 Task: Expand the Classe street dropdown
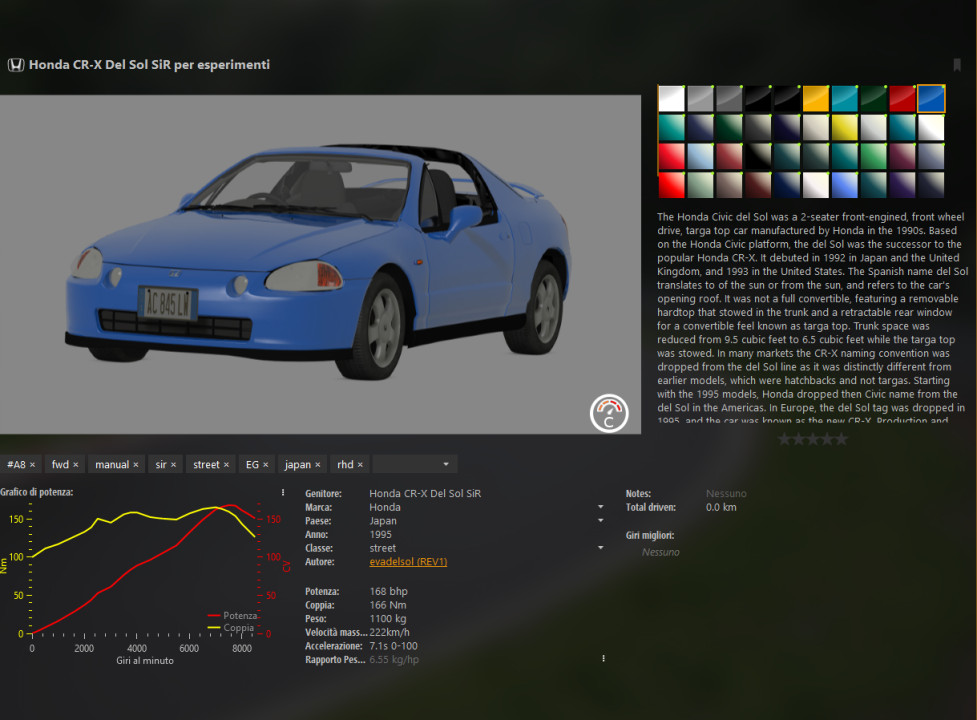pyautogui.click(x=601, y=548)
